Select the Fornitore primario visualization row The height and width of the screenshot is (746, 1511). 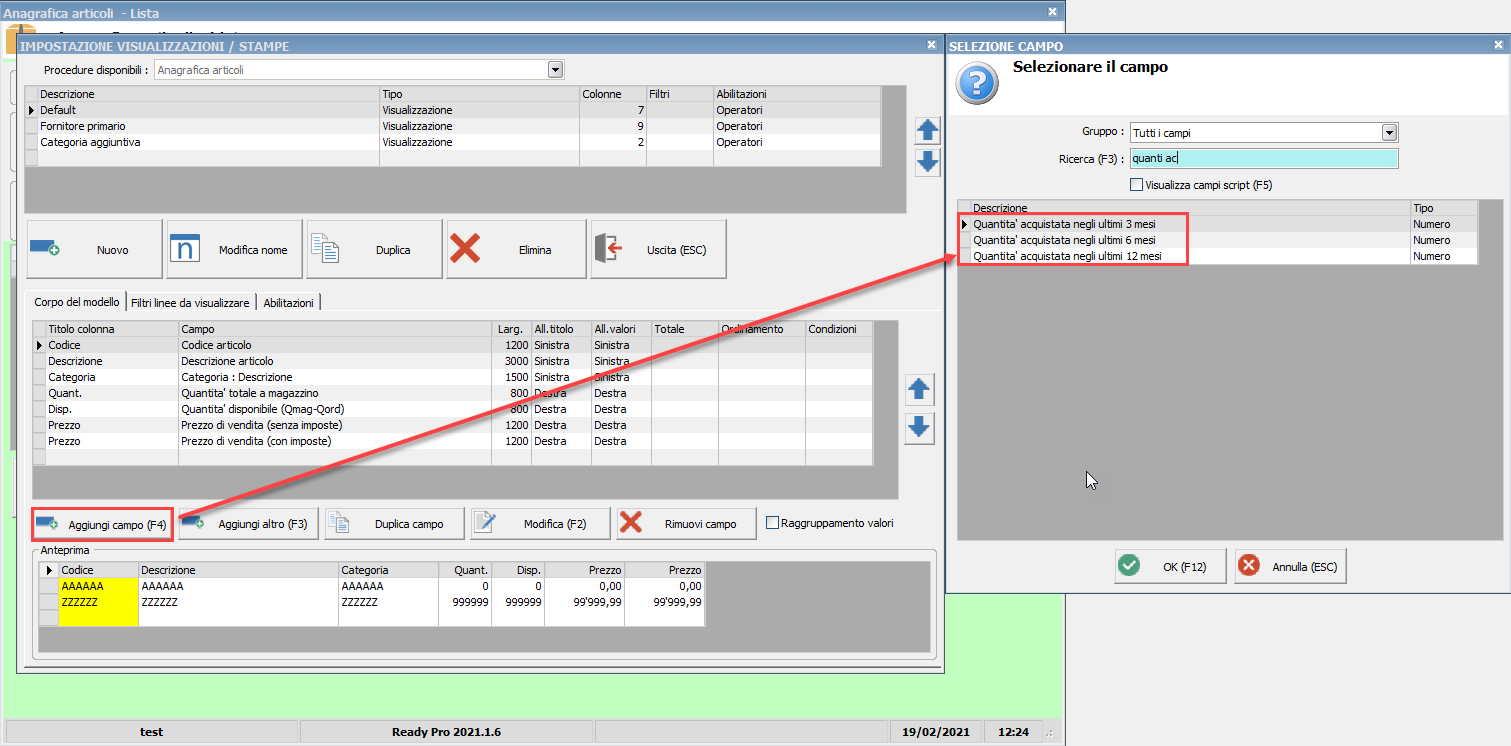453,126
